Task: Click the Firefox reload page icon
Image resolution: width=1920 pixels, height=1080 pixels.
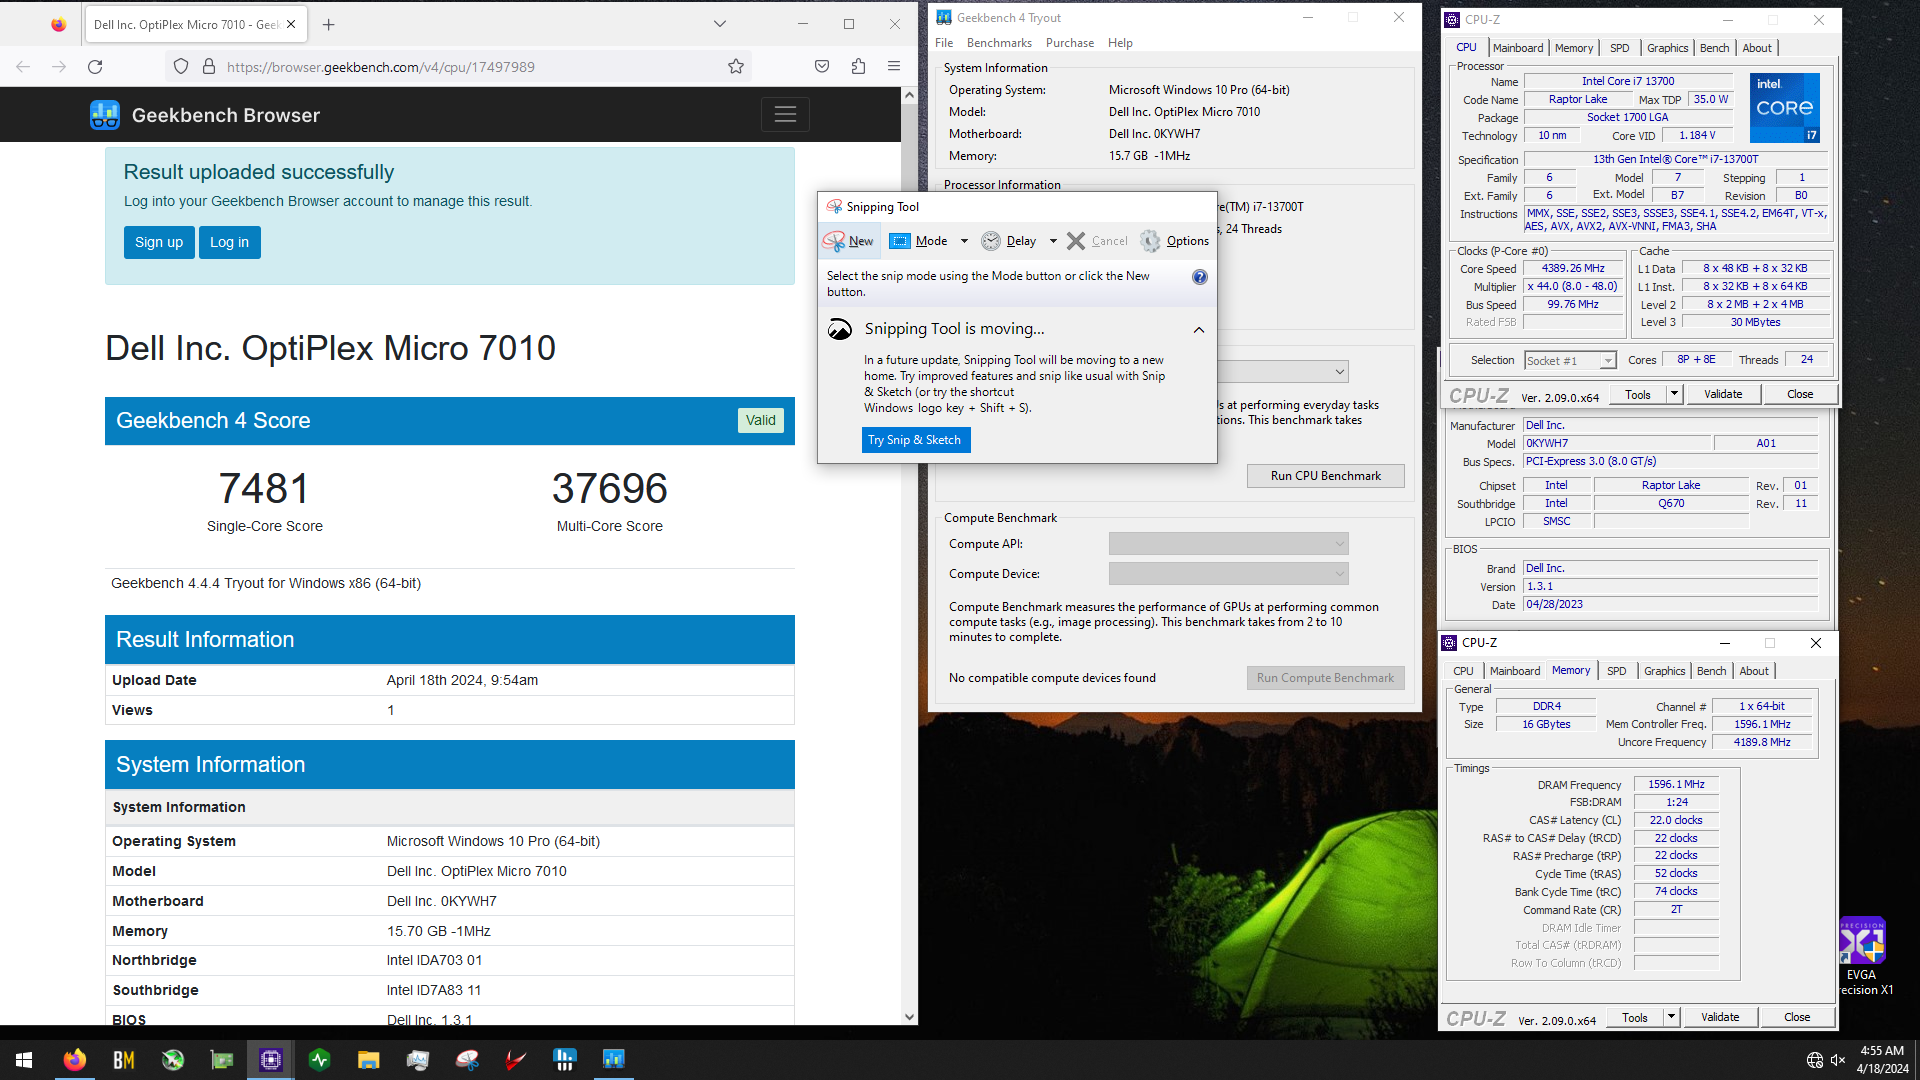Action: 95,66
